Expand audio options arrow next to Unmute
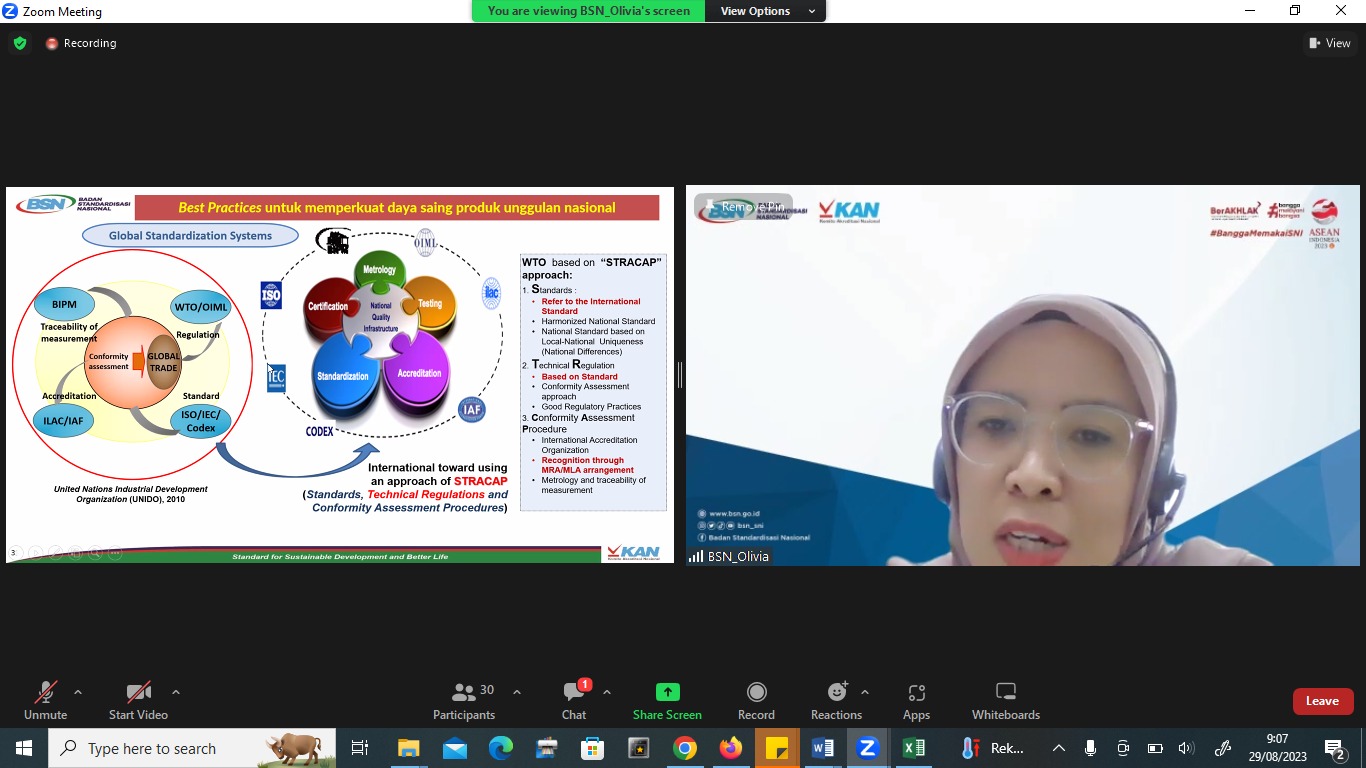The height and width of the screenshot is (768, 1366). point(78,692)
